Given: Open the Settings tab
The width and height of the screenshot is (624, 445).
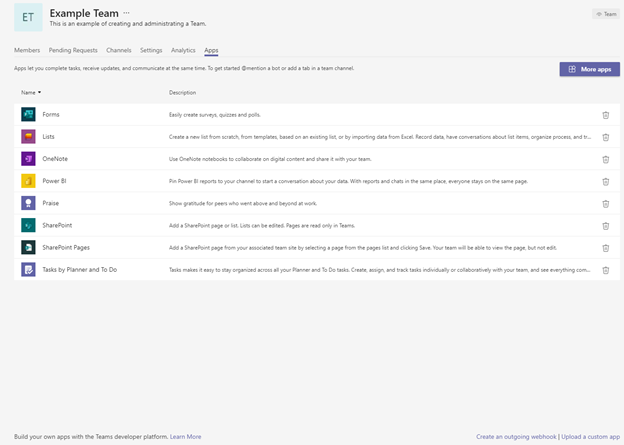Looking at the screenshot, I should 151,50.
